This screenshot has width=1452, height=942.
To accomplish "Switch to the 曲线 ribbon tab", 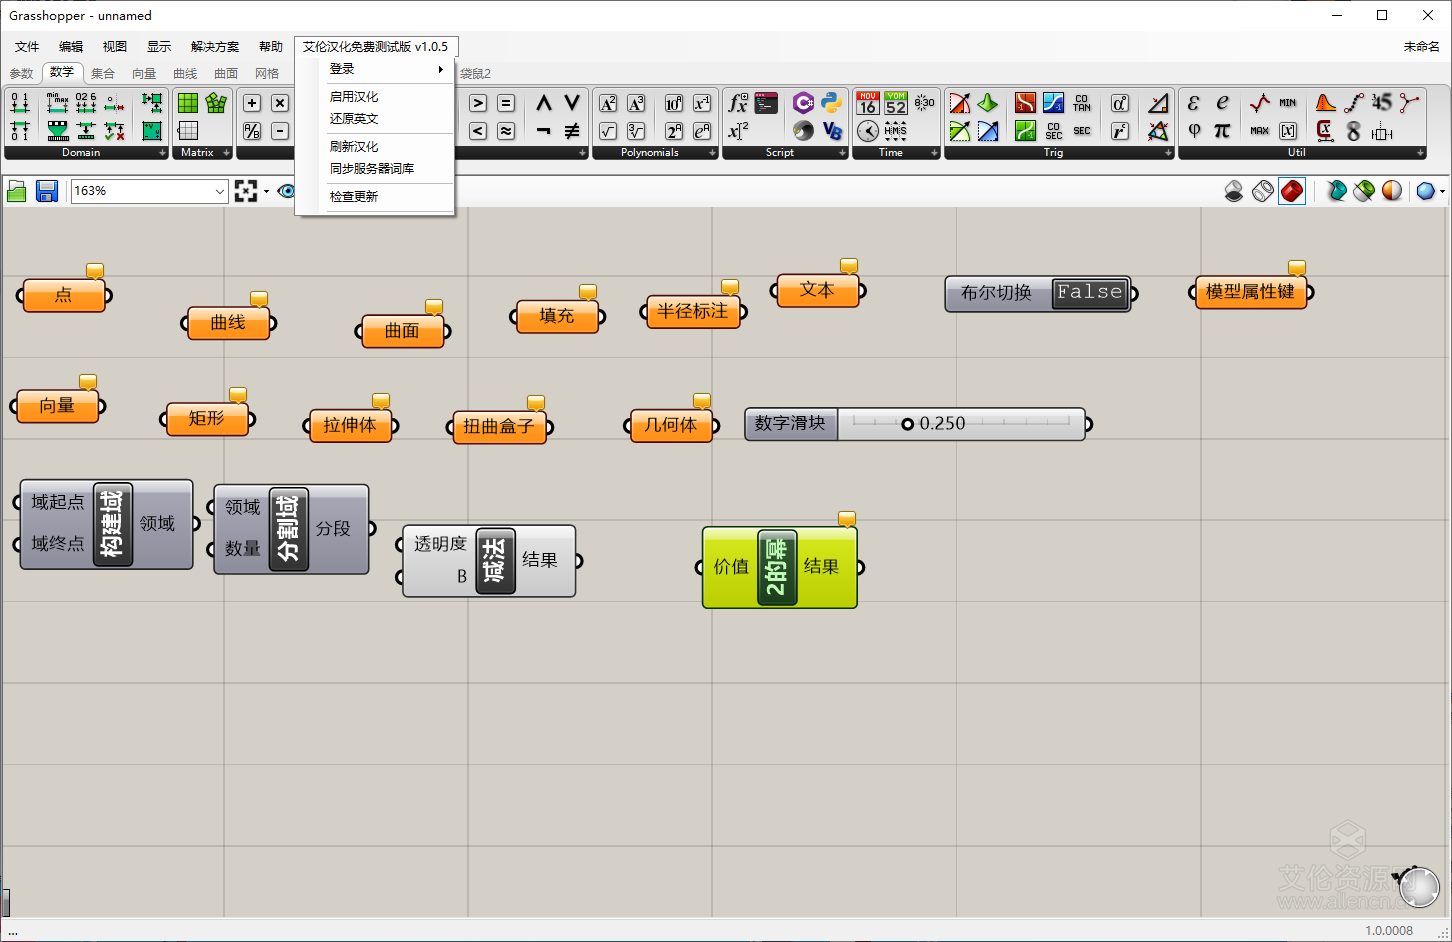I will pos(185,74).
